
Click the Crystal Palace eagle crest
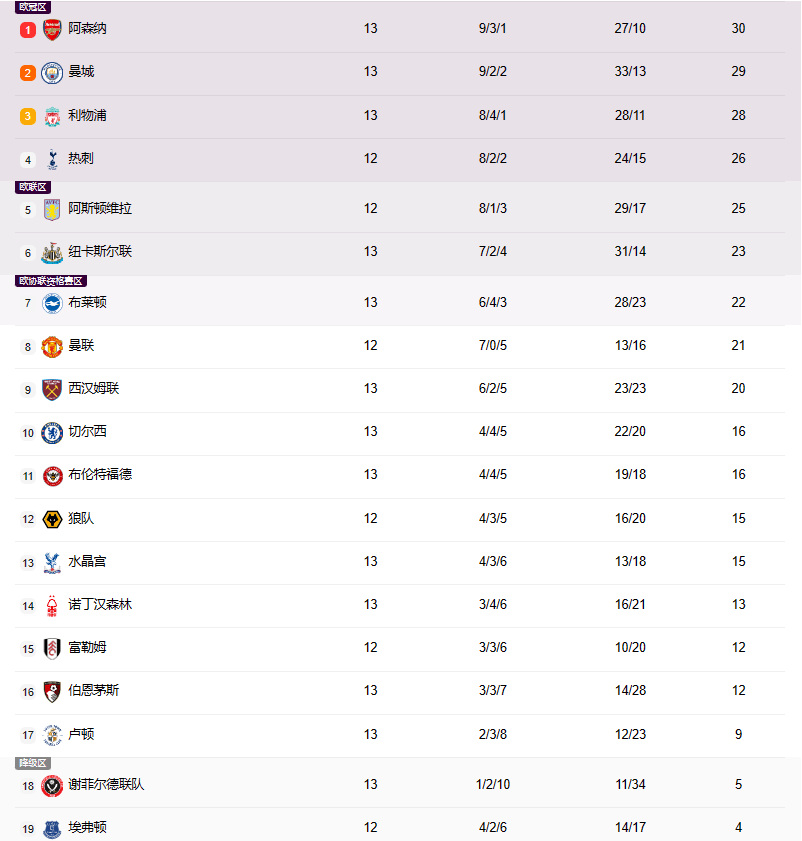point(52,563)
